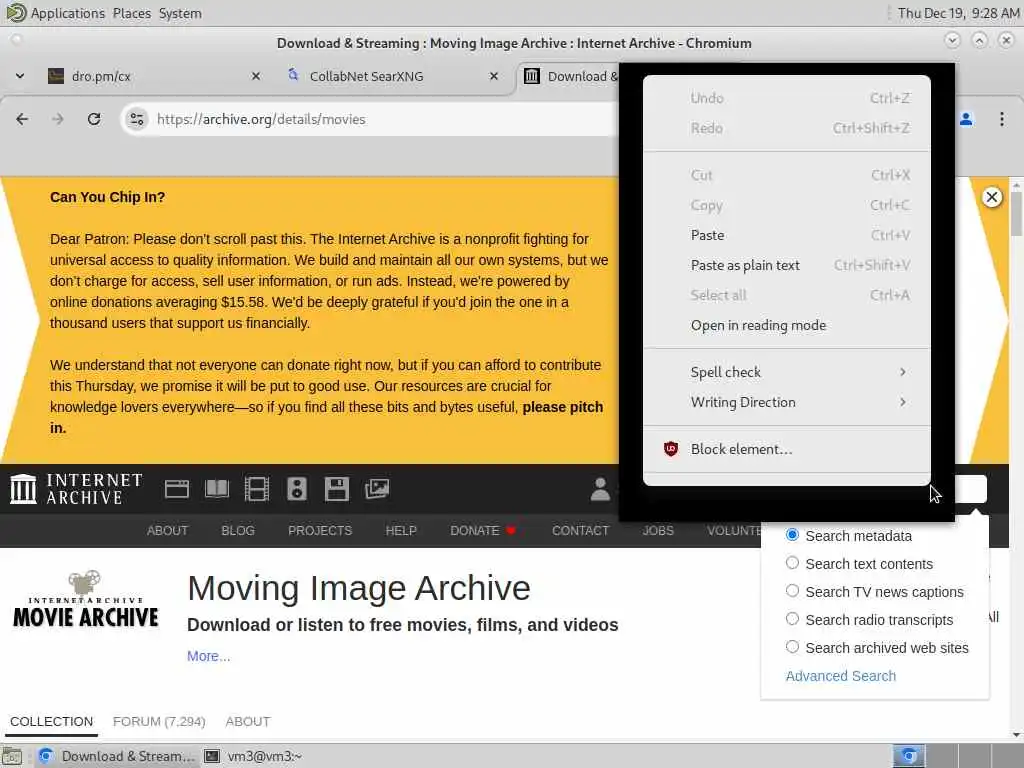Open site information icon in address bar
The image size is (1024, 768).
coord(136,119)
